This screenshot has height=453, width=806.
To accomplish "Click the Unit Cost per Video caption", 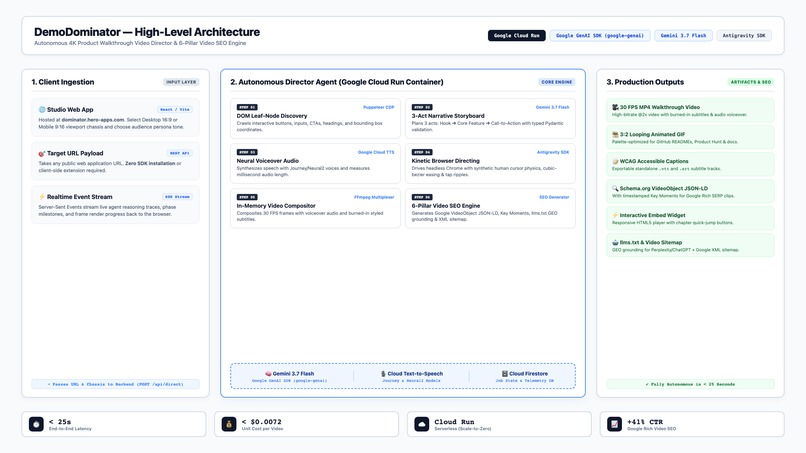I will click(262, 429).
